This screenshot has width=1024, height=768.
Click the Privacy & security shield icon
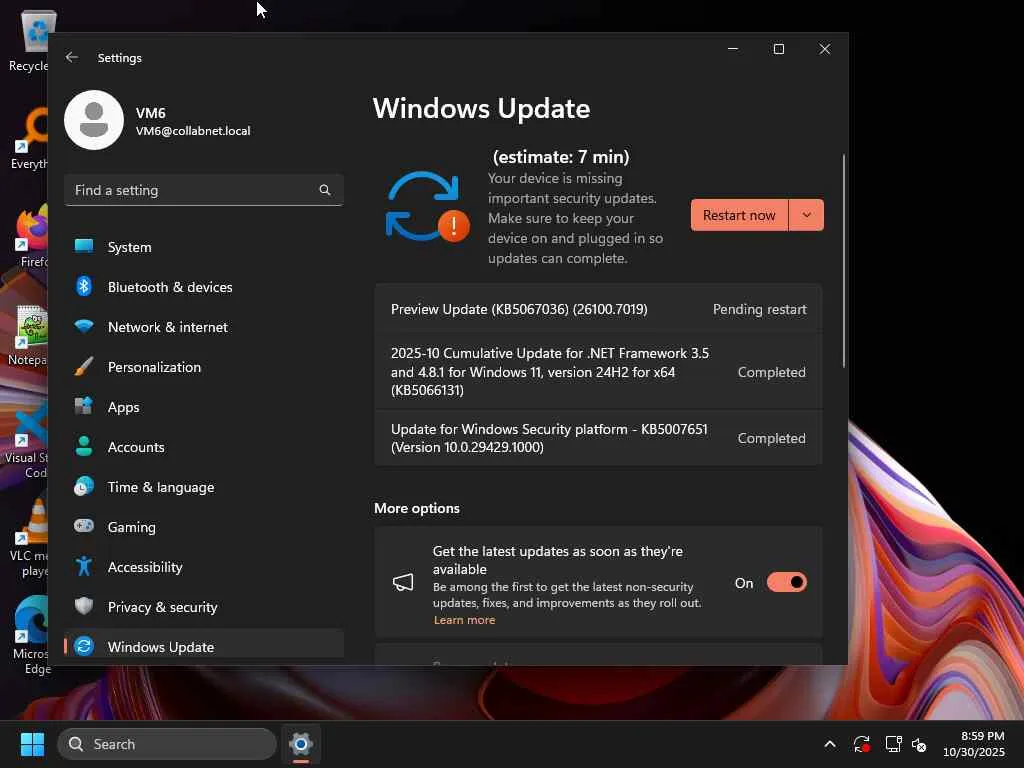coord(84,606)
